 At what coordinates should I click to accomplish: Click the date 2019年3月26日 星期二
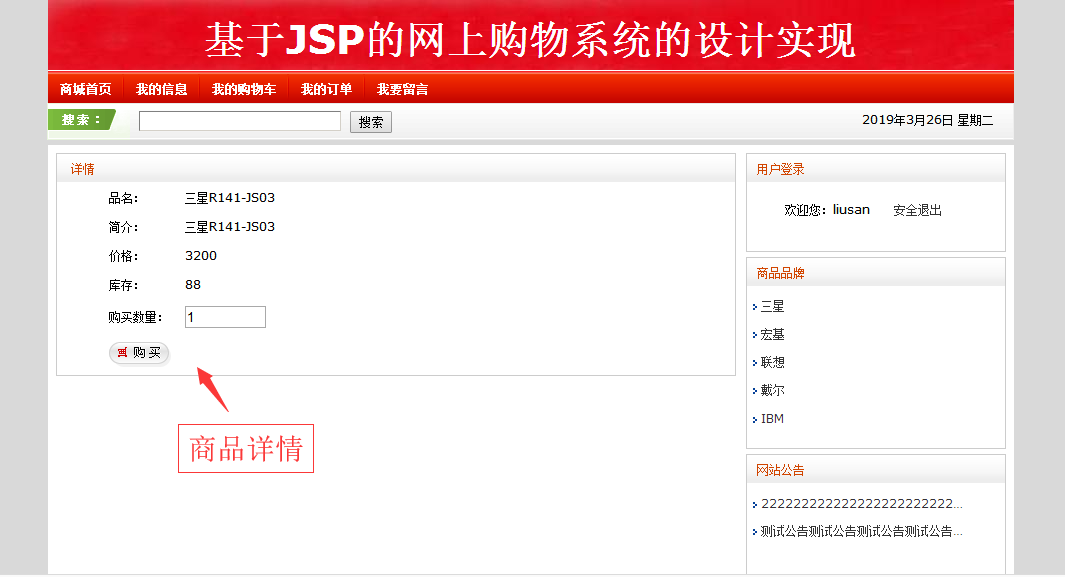click(x=928, y=120)
